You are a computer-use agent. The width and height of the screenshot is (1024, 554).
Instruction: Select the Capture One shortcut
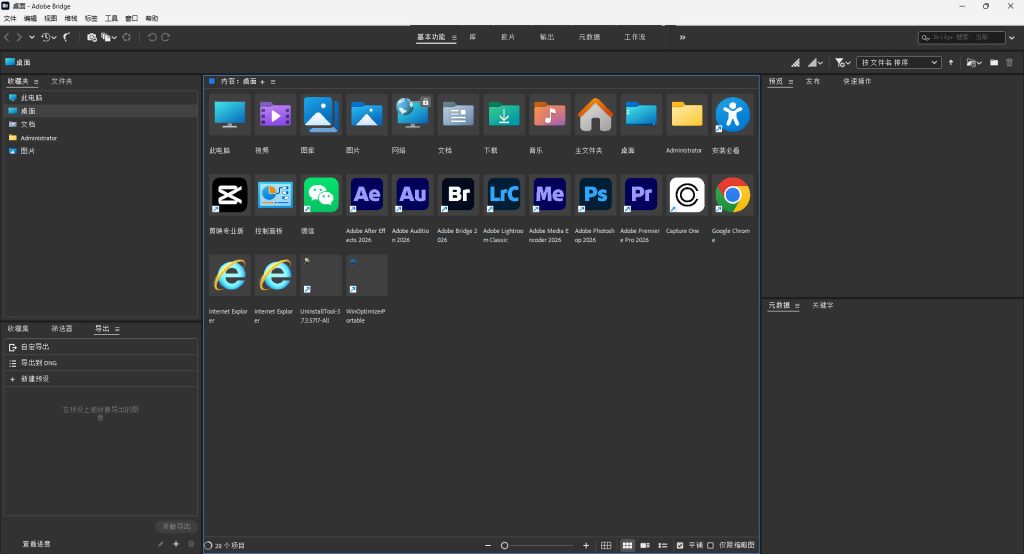tap(687, 195)
